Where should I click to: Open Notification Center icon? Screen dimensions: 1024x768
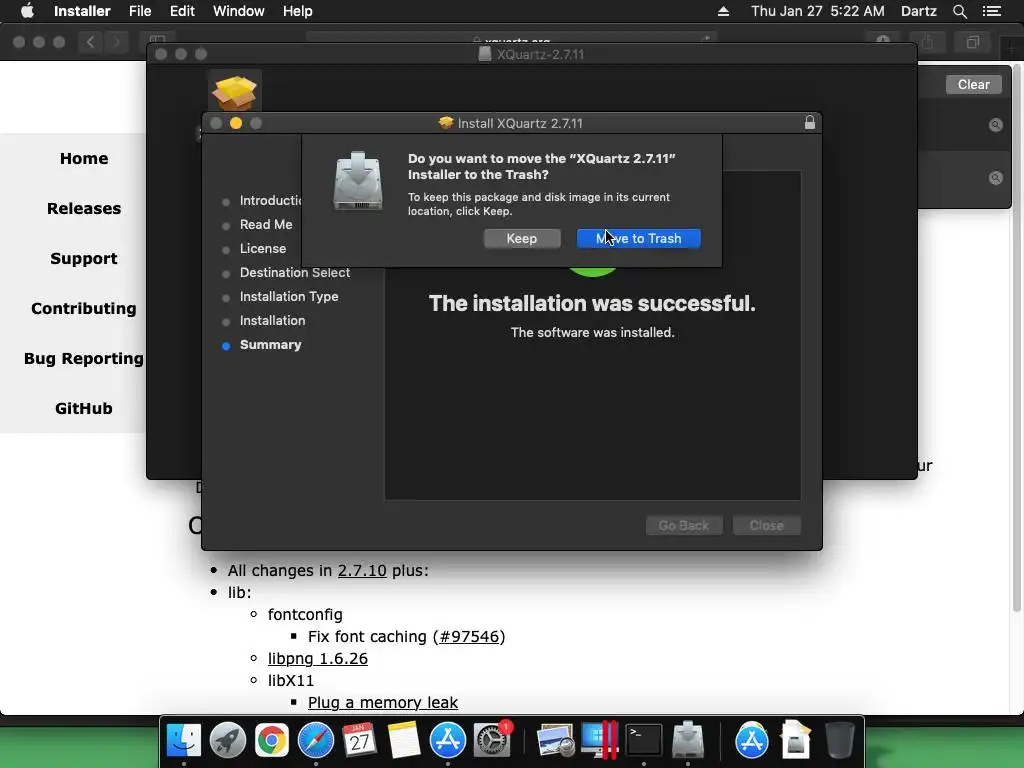click(x=991, y=11)
